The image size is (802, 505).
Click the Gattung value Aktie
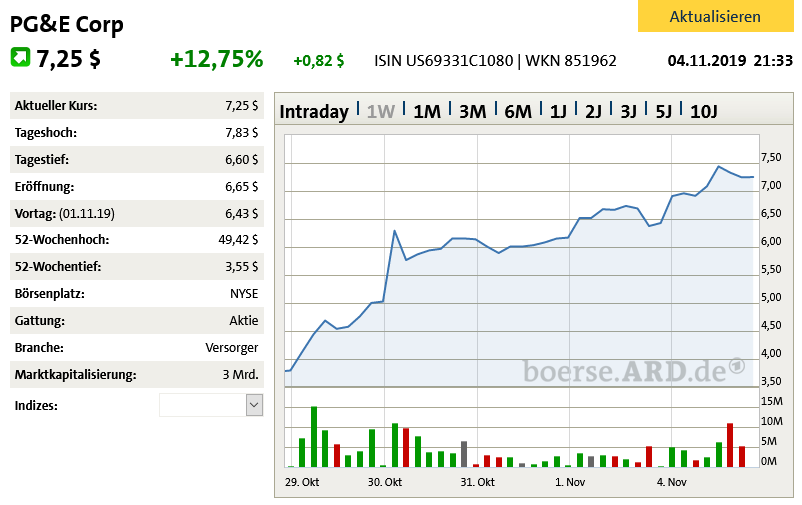[243, 320]
